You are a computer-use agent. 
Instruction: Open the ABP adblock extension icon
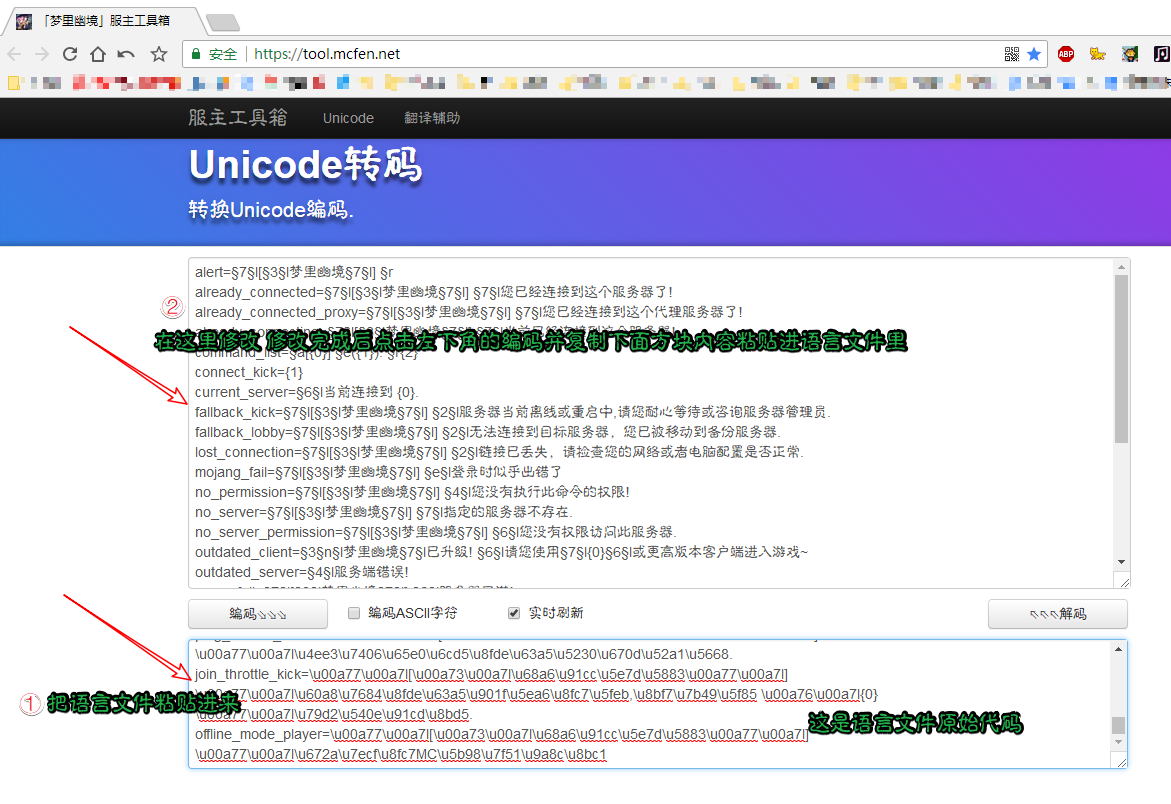point(1066,54)
